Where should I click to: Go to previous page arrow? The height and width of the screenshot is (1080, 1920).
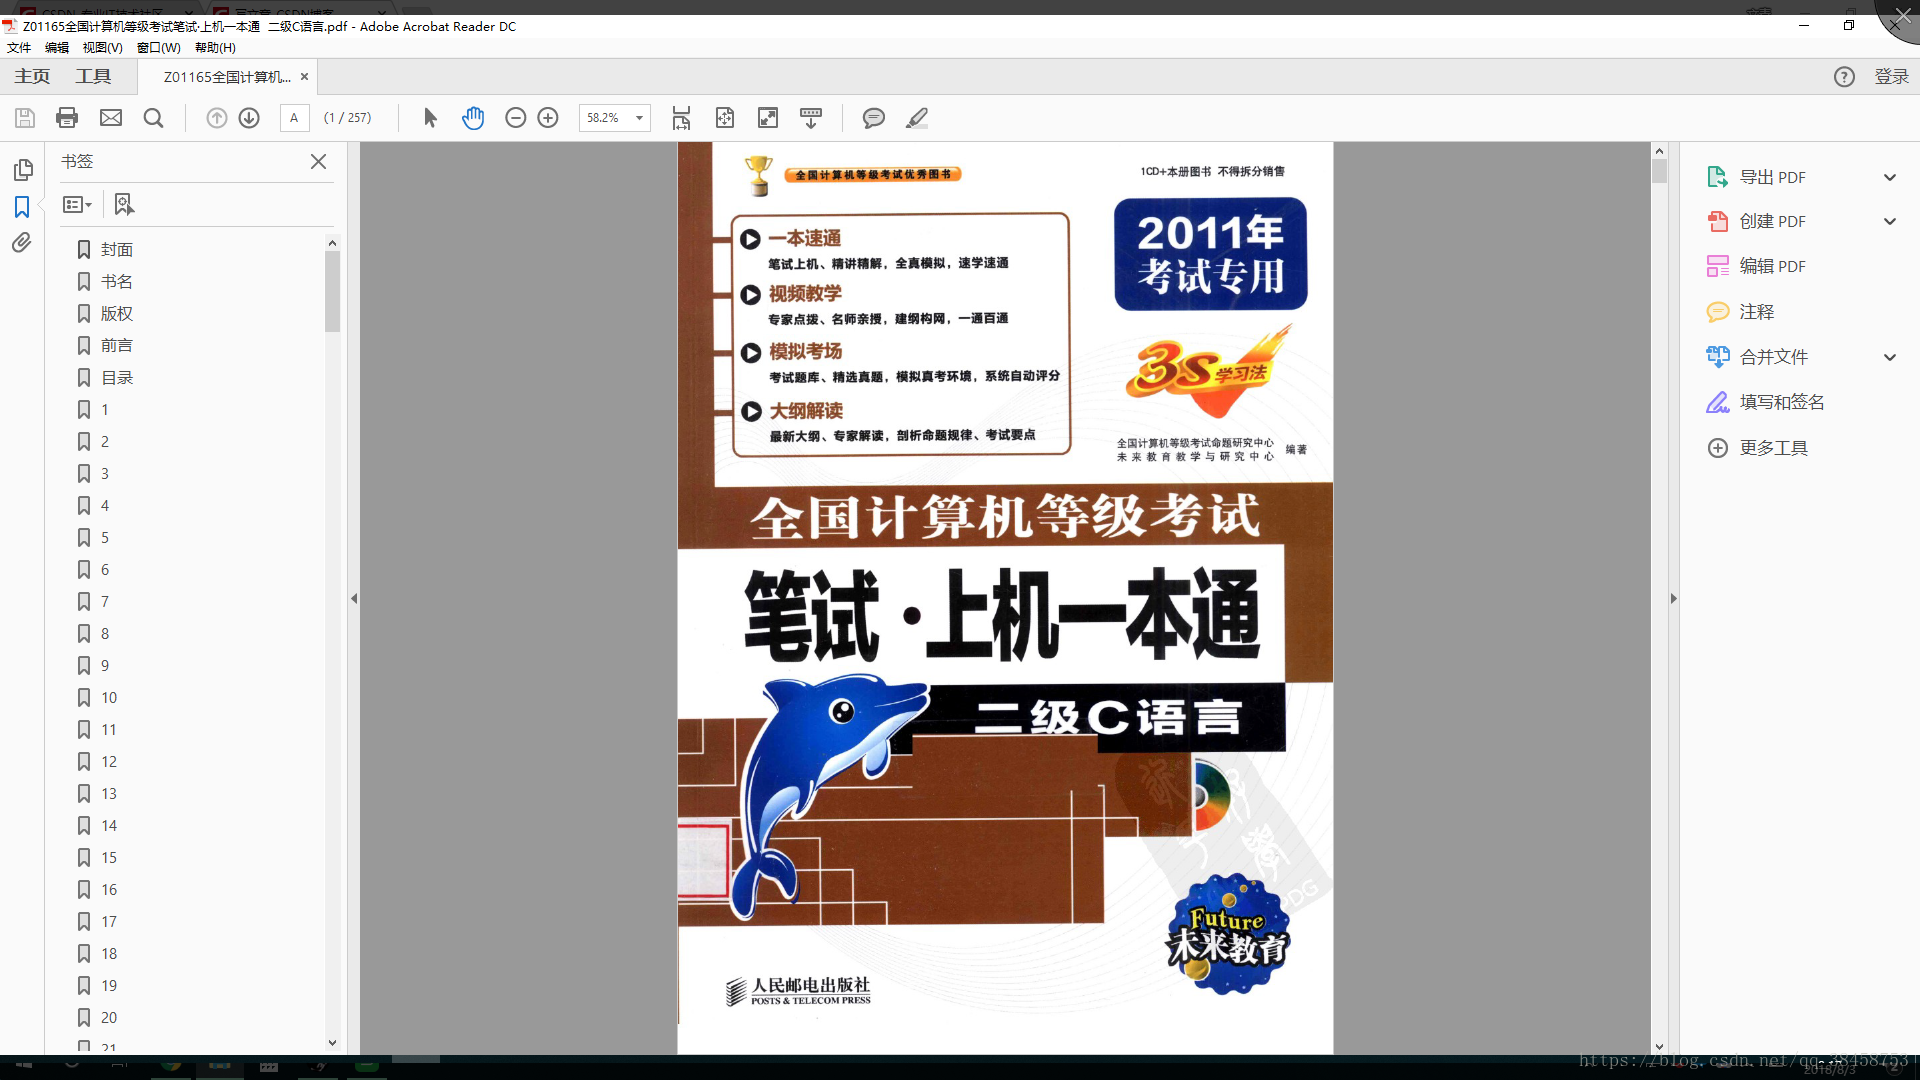pos(216,118)
